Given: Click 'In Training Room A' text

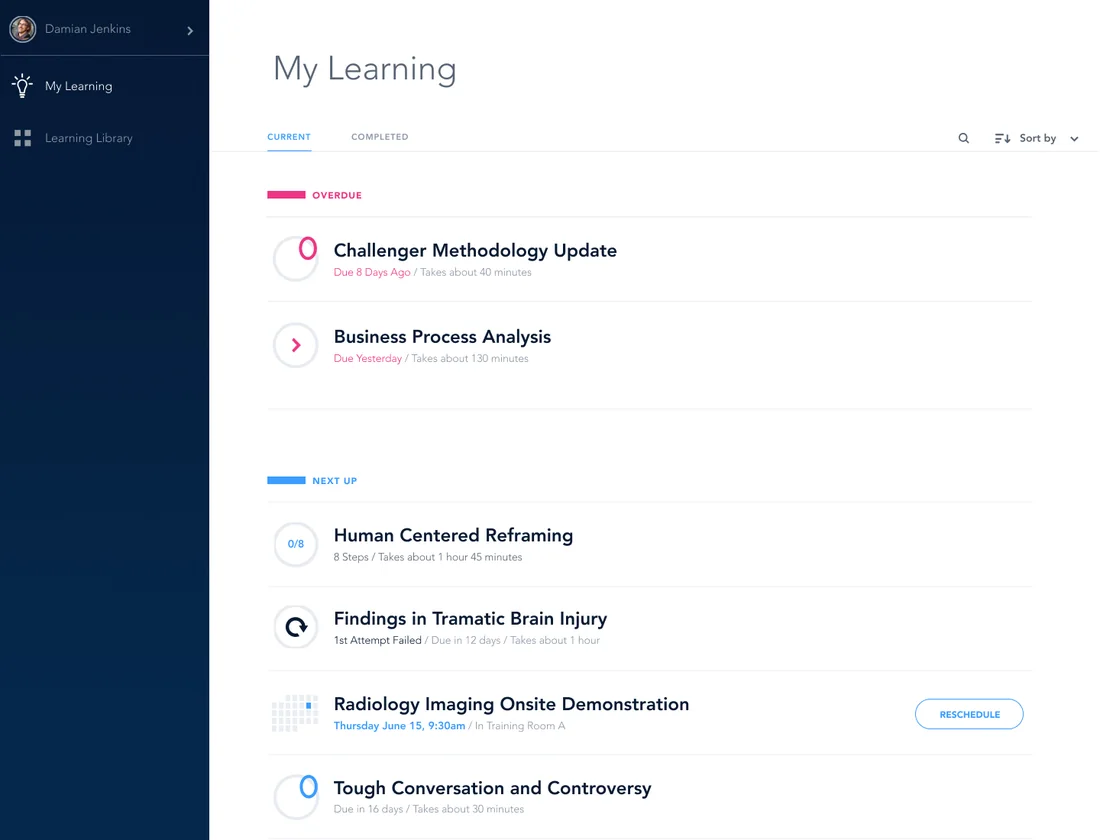Looking at the screenshot, I should tap(520, 726).
